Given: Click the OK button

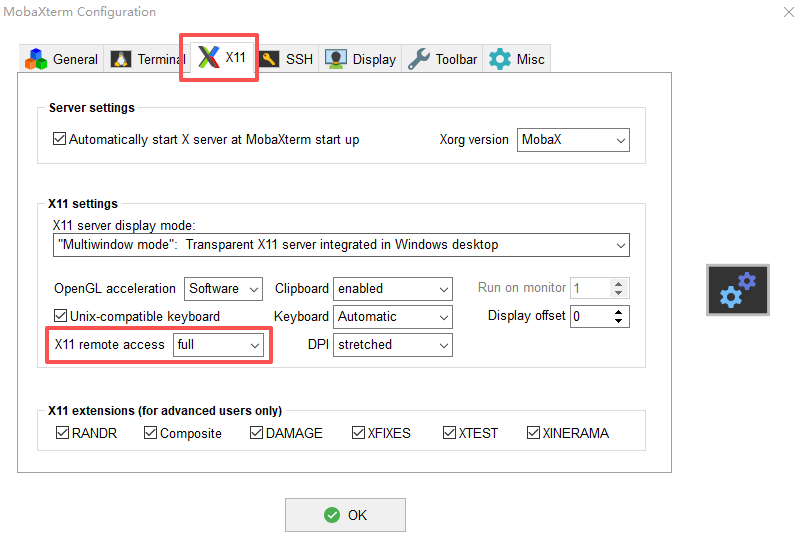Looking at the screenshot, I should tap(345, 515).
